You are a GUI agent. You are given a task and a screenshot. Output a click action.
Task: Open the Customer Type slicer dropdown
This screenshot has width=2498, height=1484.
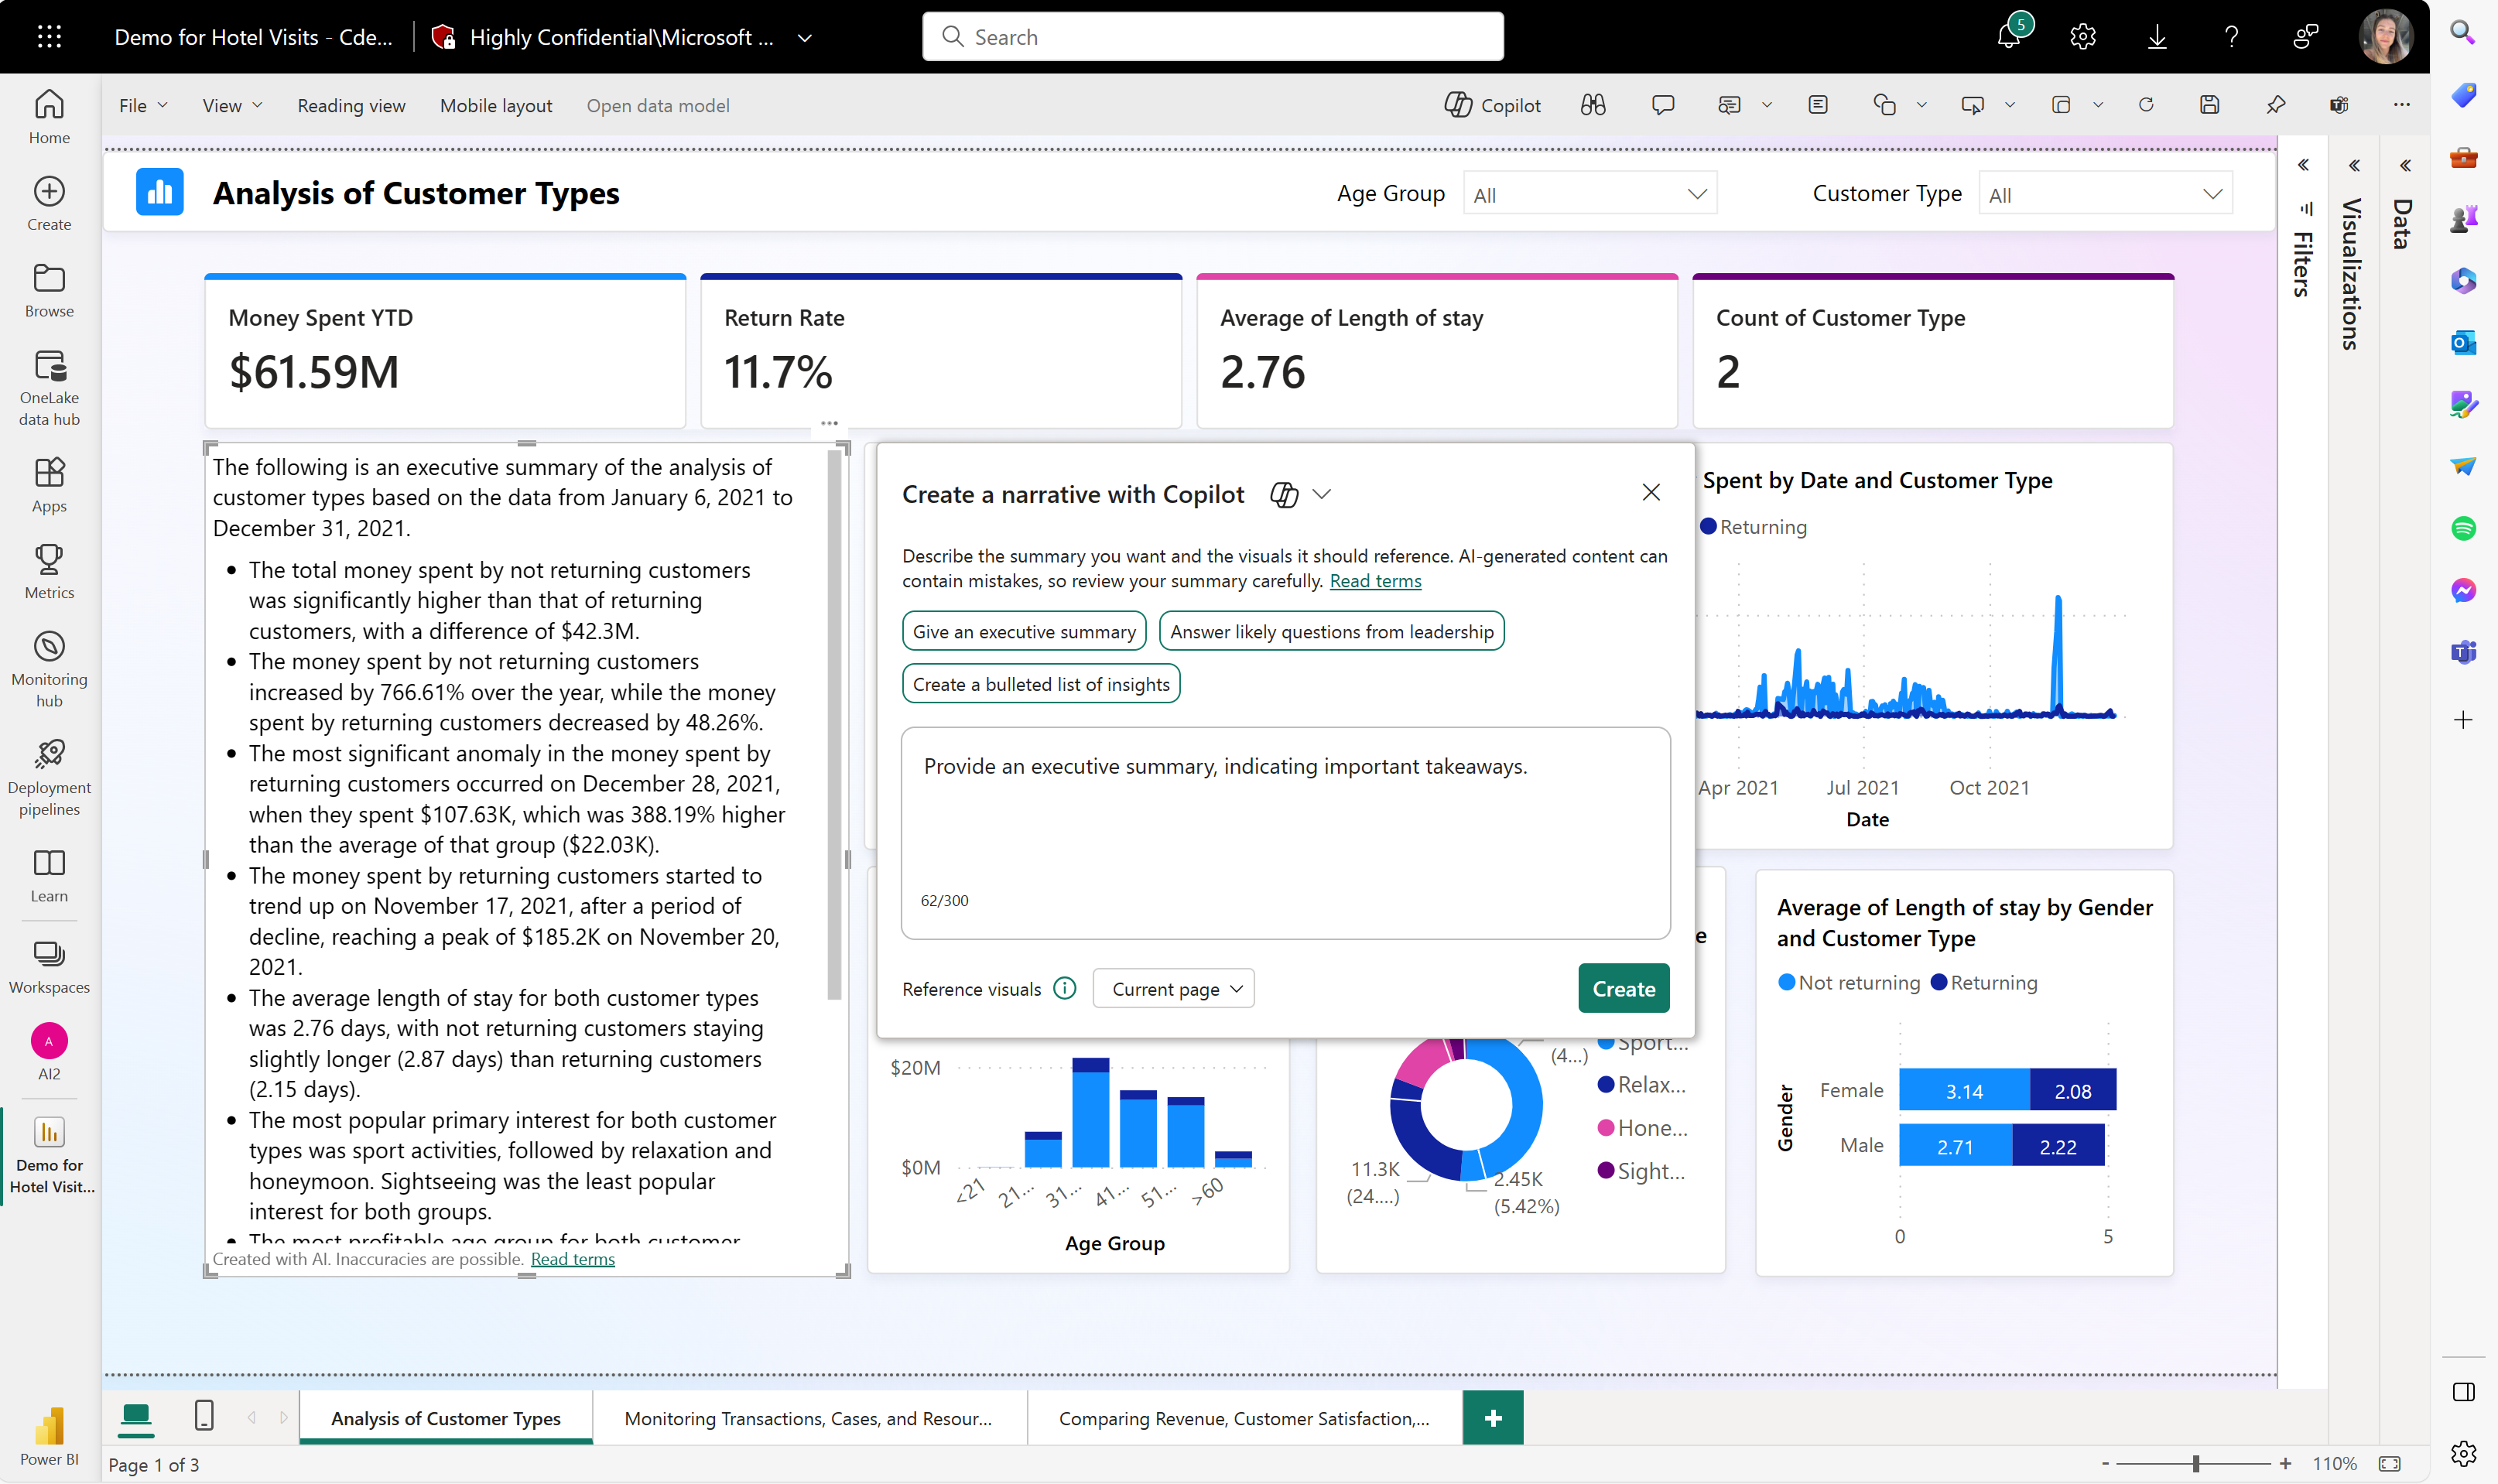point(2104,194)
